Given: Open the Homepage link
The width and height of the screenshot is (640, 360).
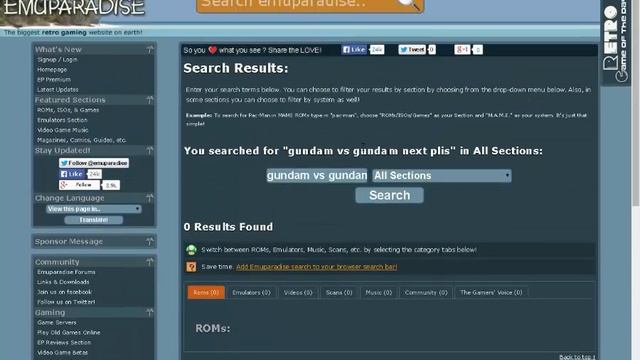Looking at the screenshot, I should pos(52,69).
